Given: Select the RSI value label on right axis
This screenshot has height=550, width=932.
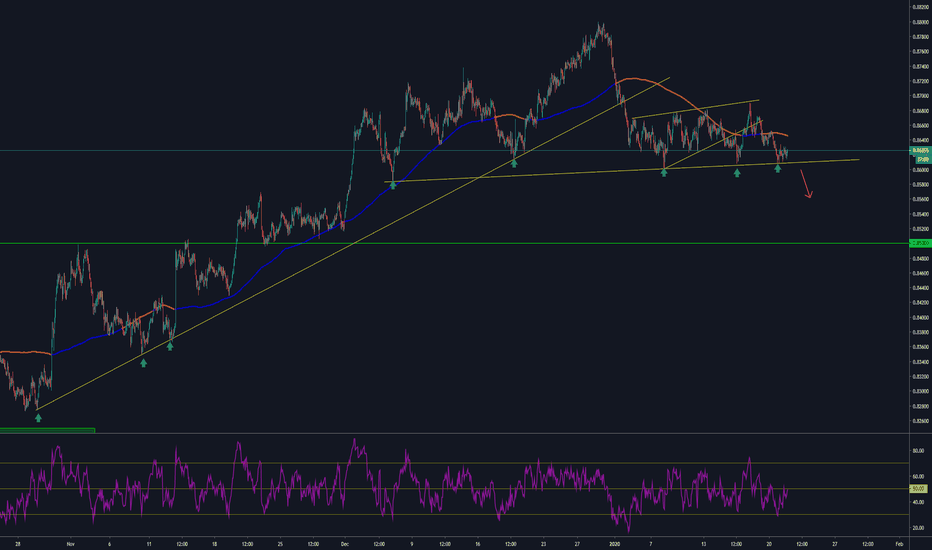Looking at the screenshot, I should (x=919, y=489).
